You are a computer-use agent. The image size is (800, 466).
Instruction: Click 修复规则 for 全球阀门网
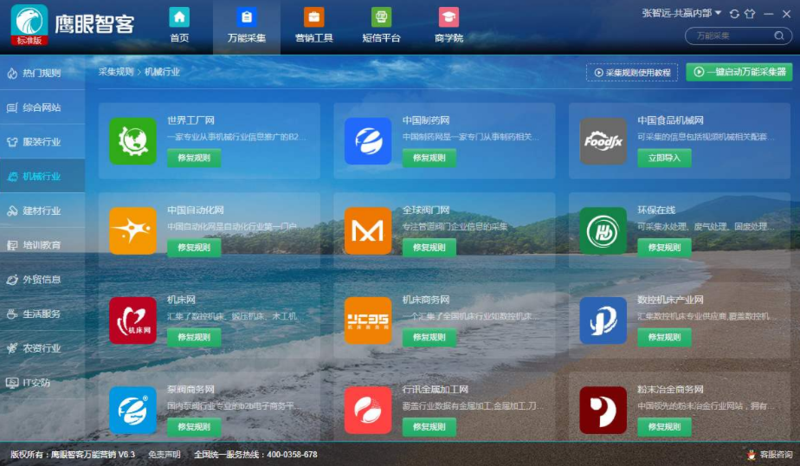[429, 248]
